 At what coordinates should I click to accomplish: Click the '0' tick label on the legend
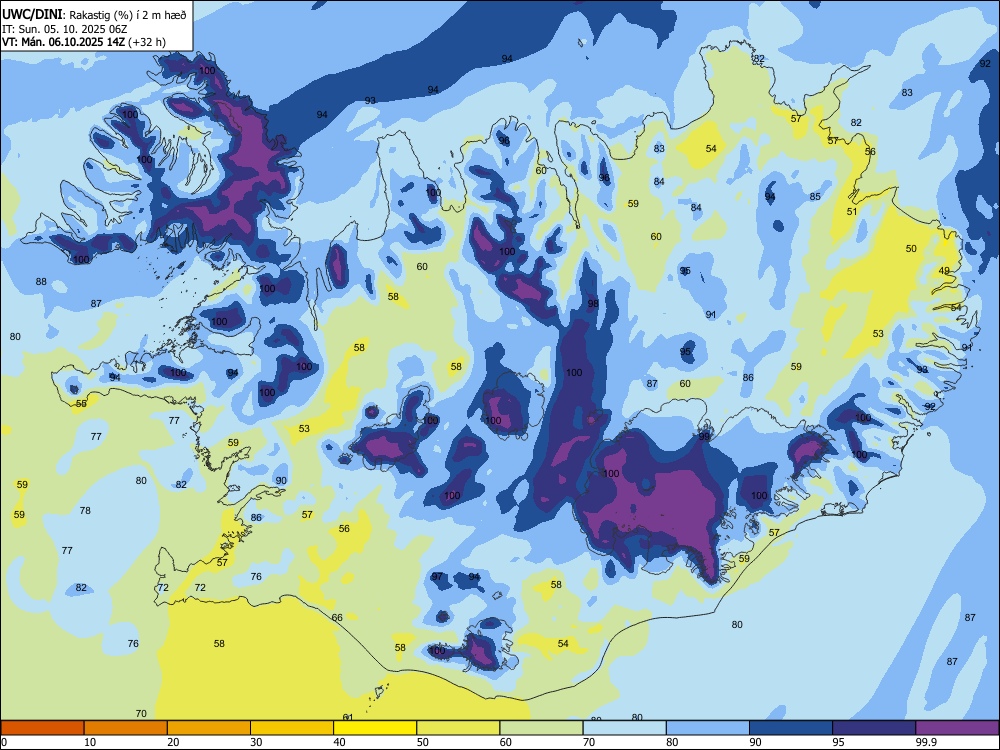(5, 742)
